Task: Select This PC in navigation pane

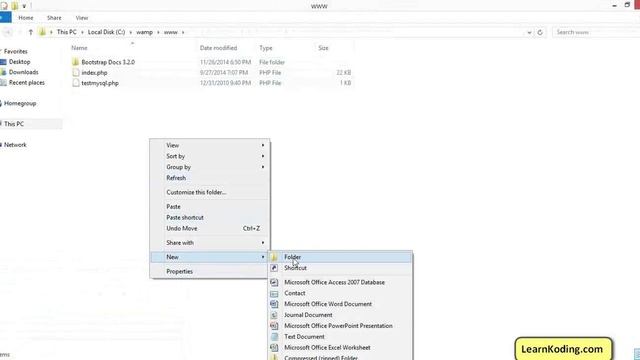Action: tap(14, 124)
